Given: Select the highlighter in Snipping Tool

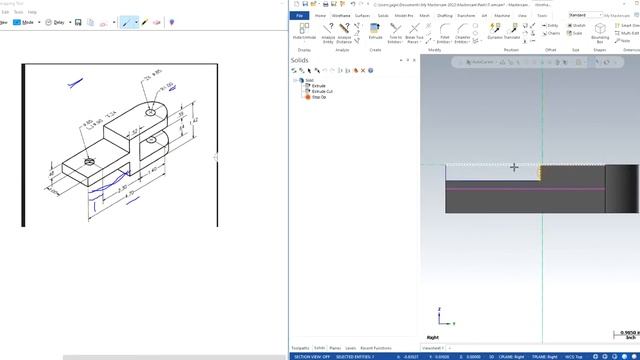Looking at the screenshot, I should pos(145,22).
